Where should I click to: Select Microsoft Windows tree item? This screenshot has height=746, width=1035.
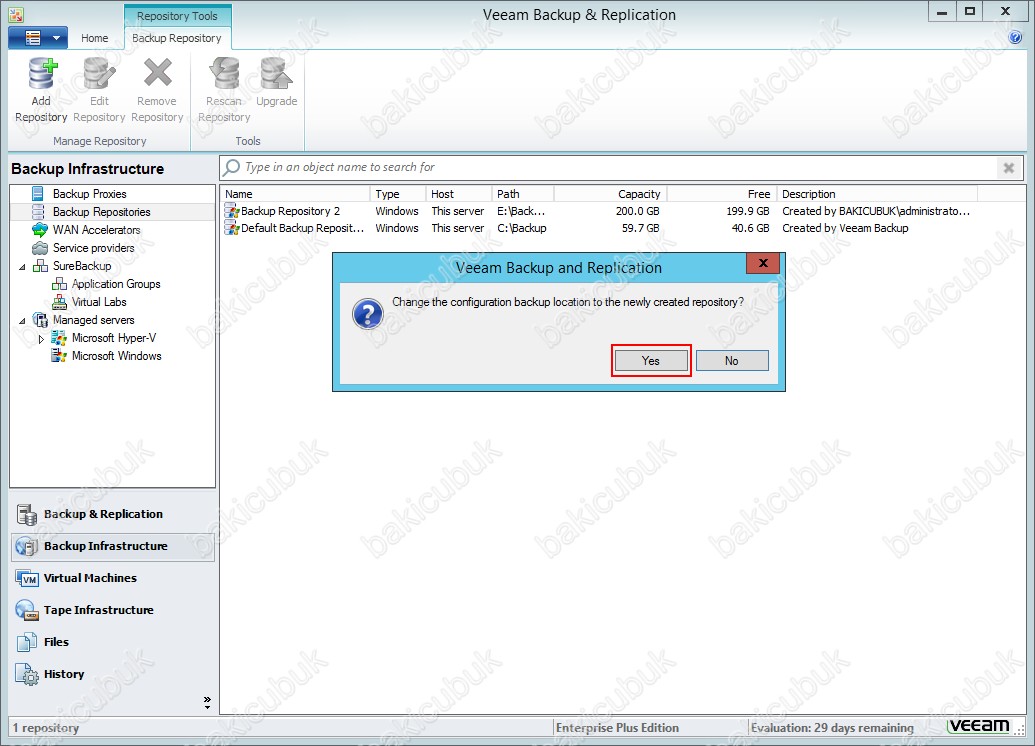click(116, 356)
